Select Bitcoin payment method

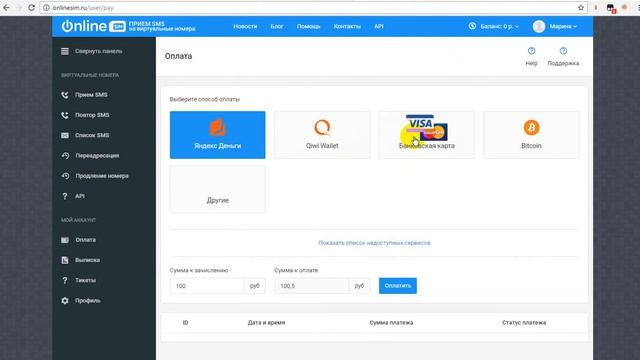(x=531, y=135)
